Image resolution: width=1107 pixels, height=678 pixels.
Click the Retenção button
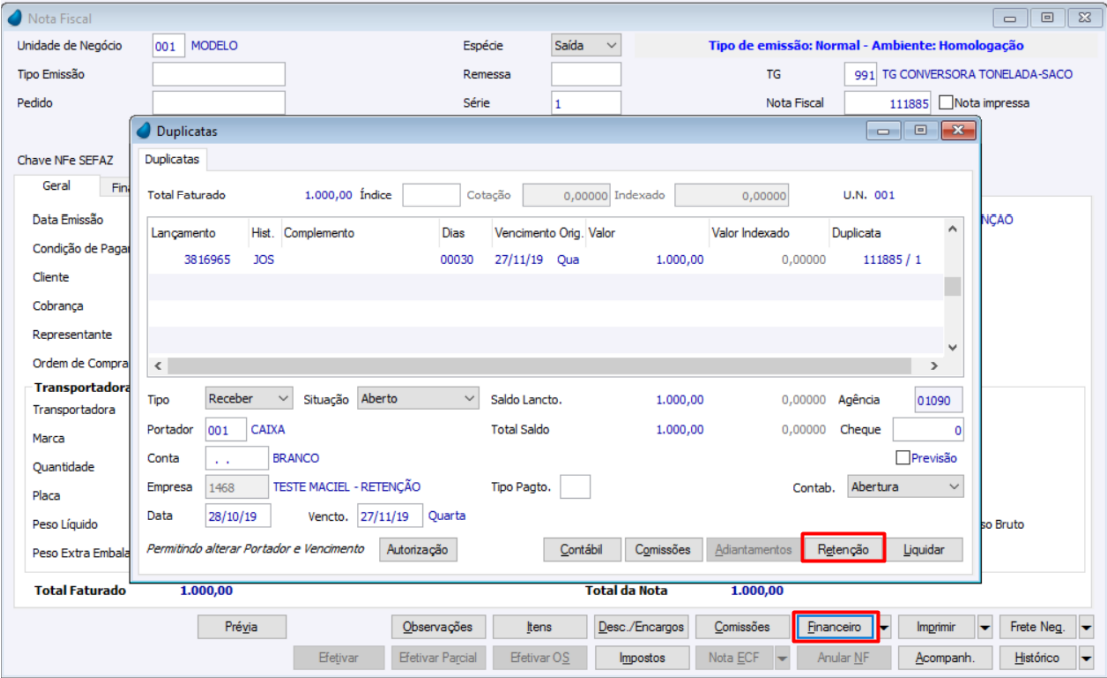(843, 549)
